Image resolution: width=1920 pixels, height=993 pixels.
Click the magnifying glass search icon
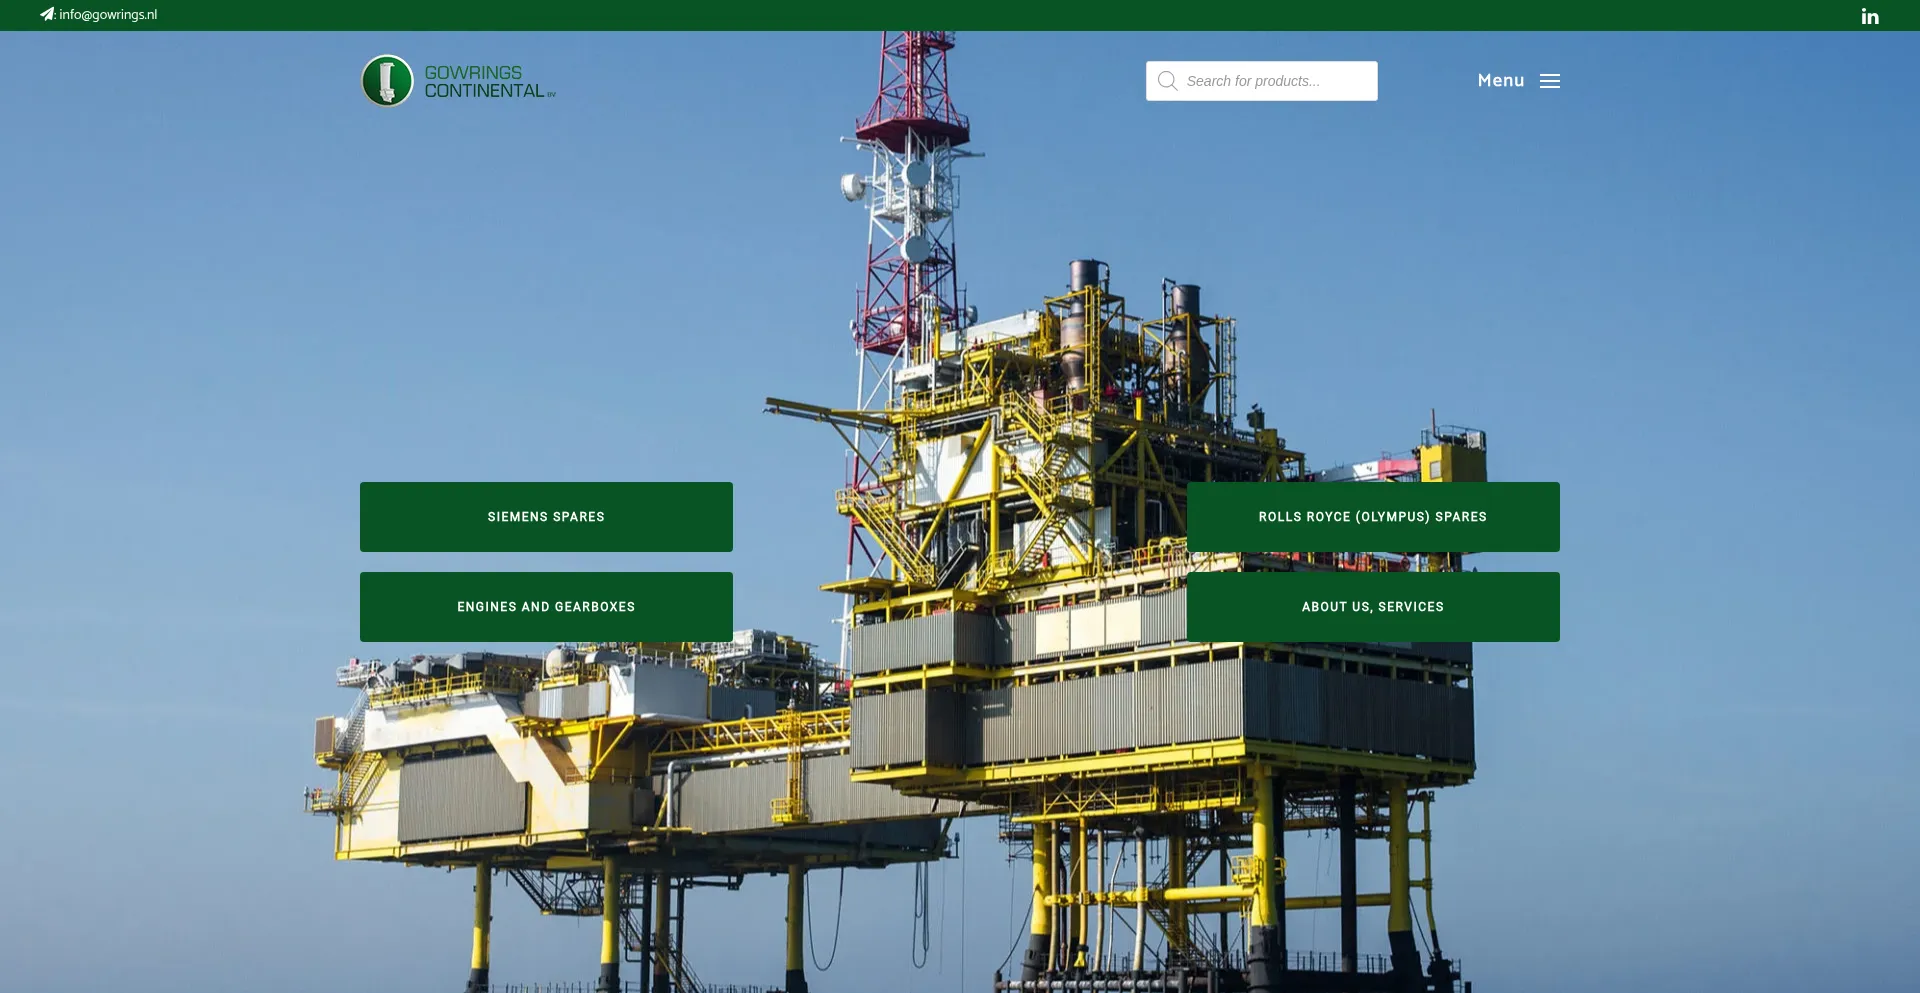pos(1167,81)
